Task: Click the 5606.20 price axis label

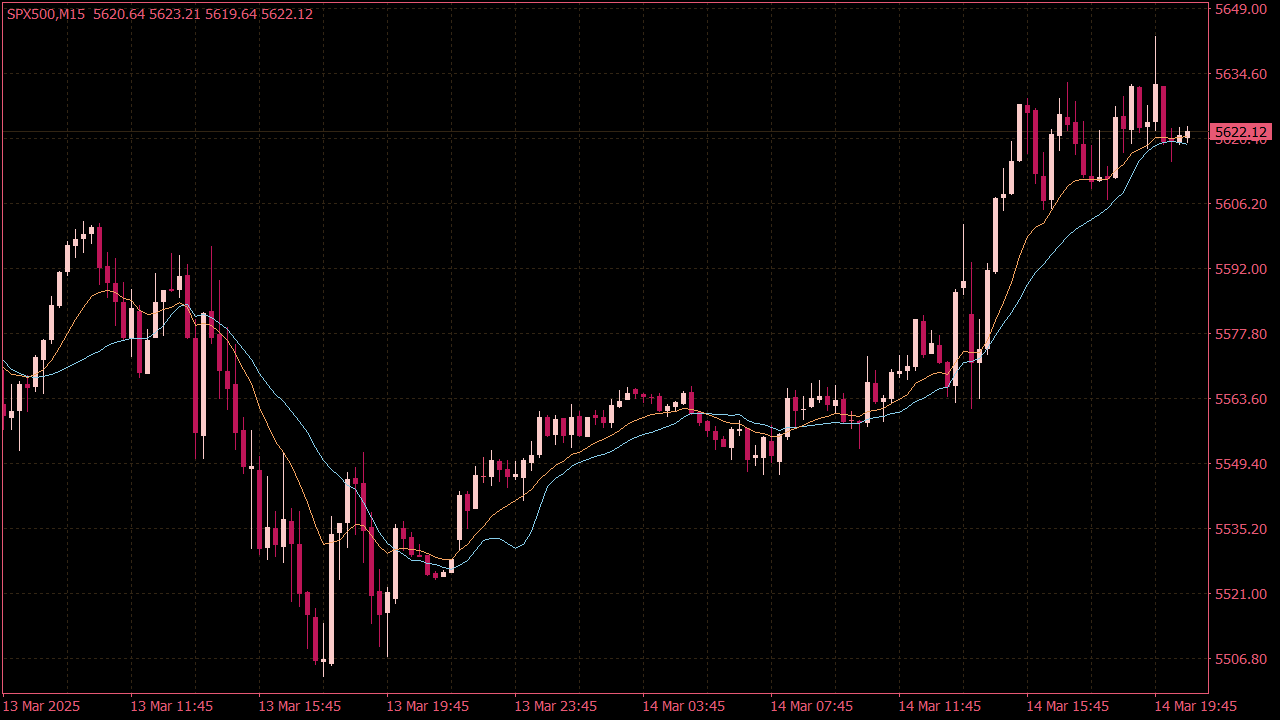Action: [1241, 204]
